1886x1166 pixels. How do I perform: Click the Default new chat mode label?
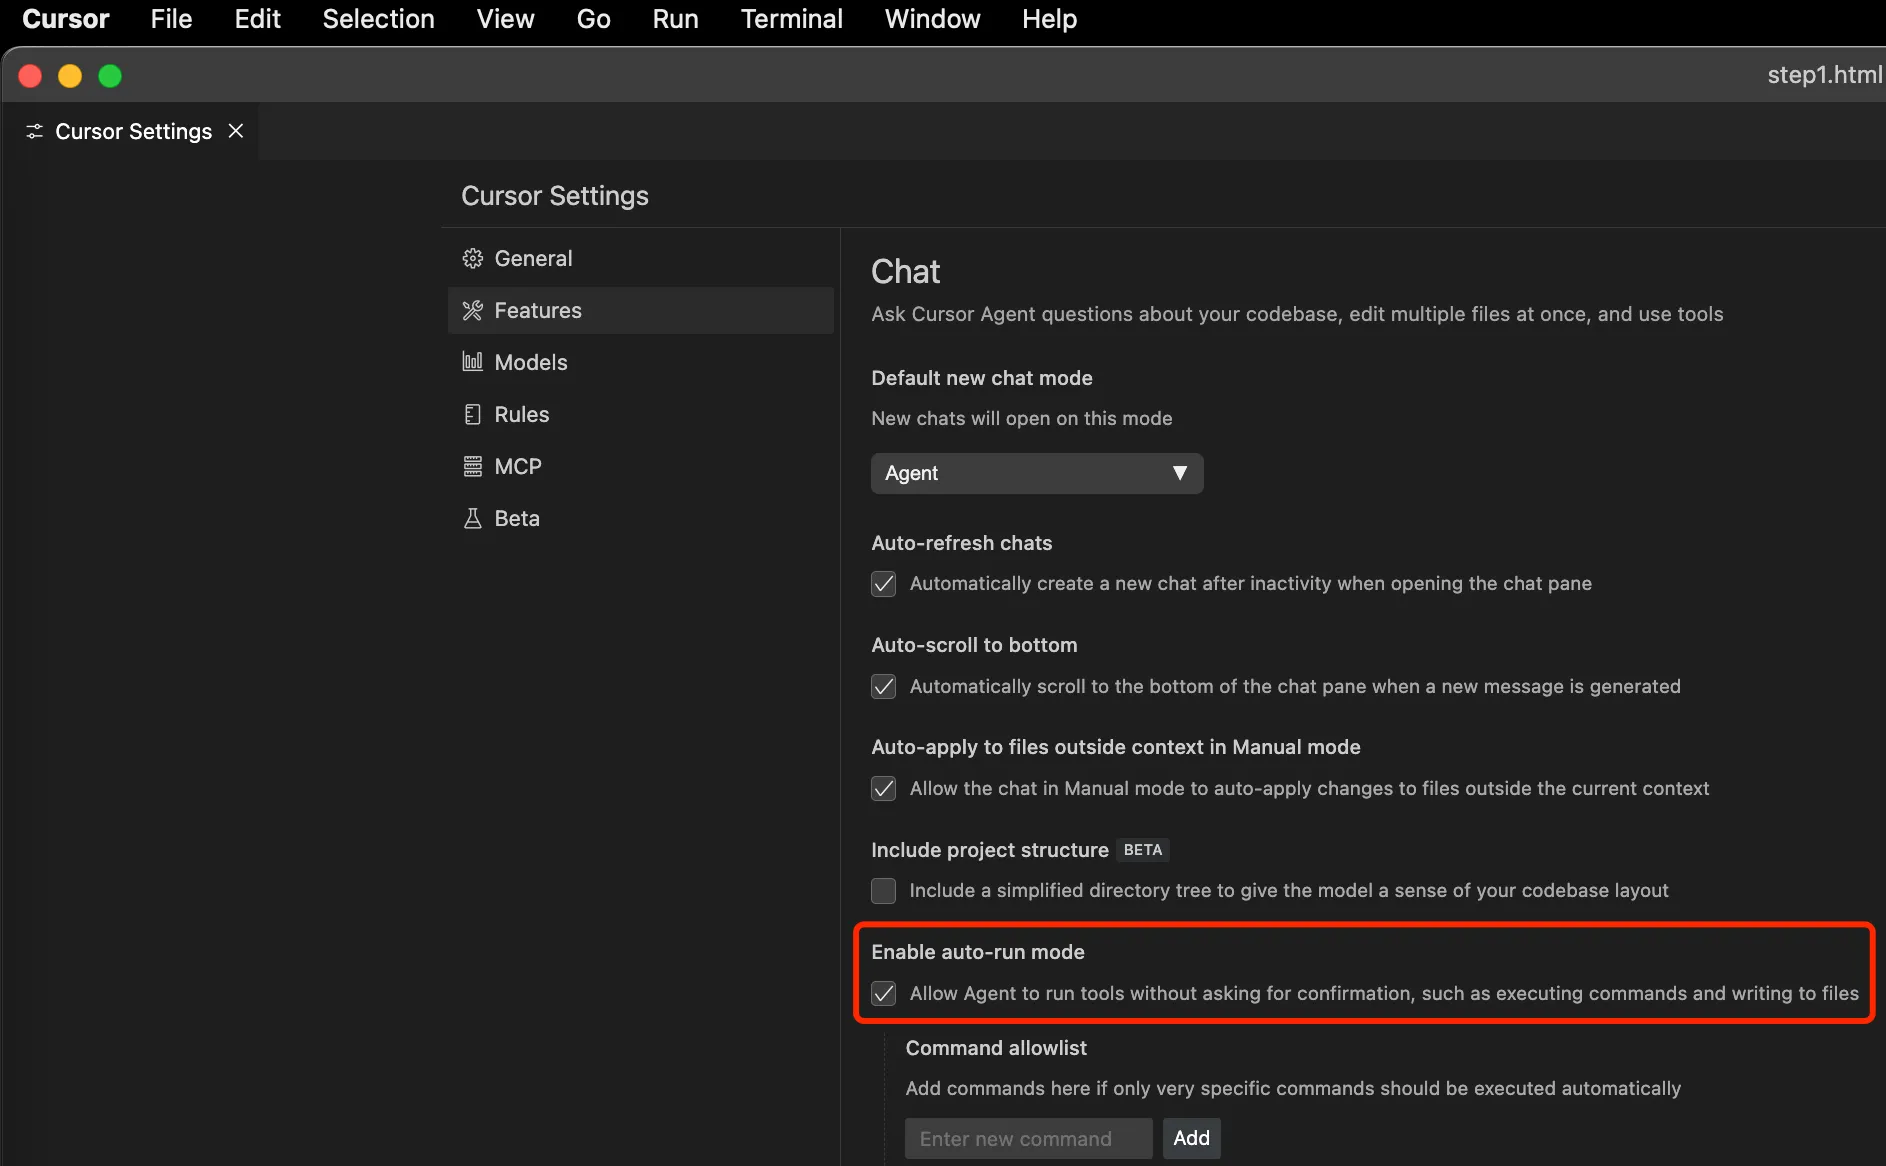point(981,378)
